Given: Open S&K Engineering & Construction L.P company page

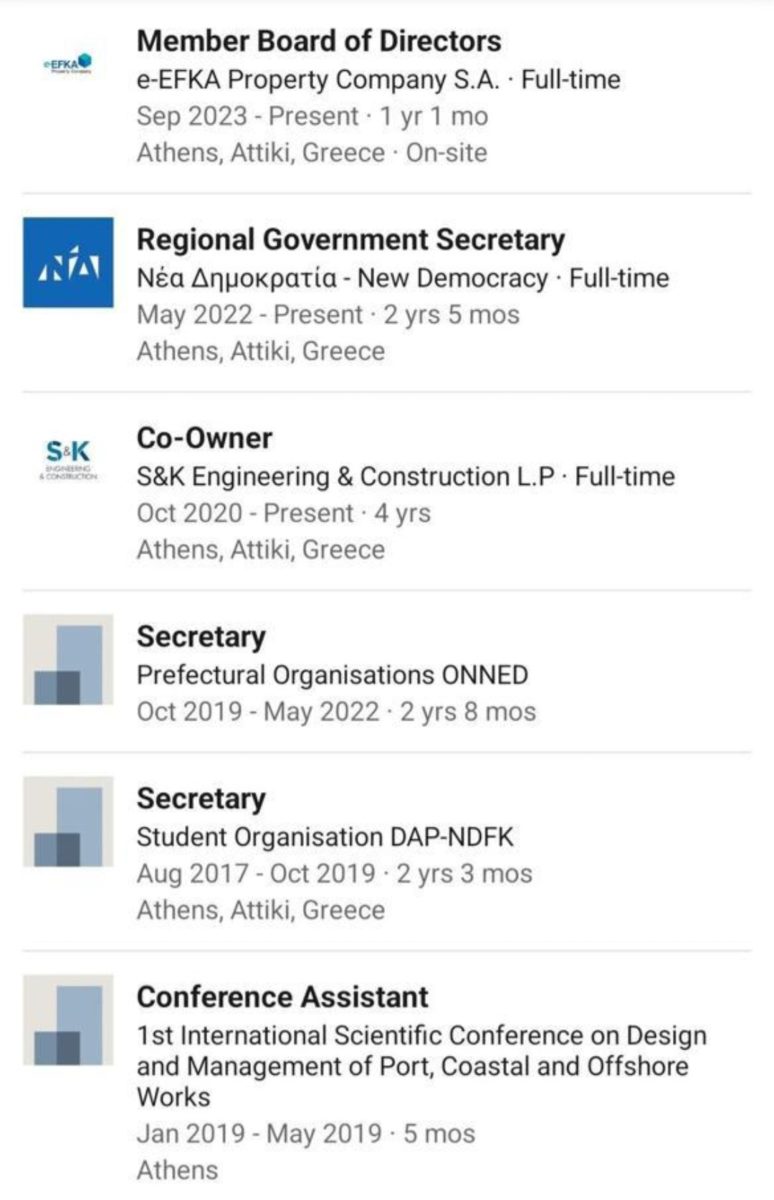Looking at the screenshot, I should pos(345,476).
